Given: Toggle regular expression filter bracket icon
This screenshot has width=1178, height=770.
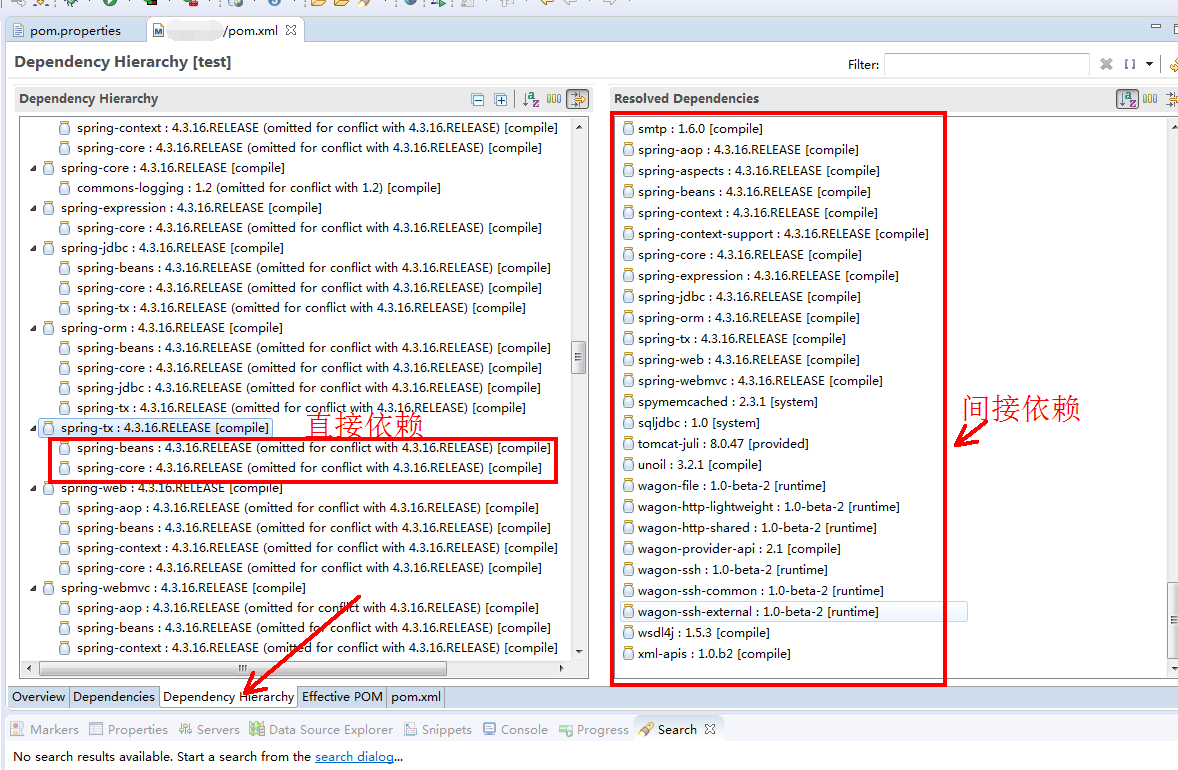Looking at the screenshot, I should [x=1131, y=64].
